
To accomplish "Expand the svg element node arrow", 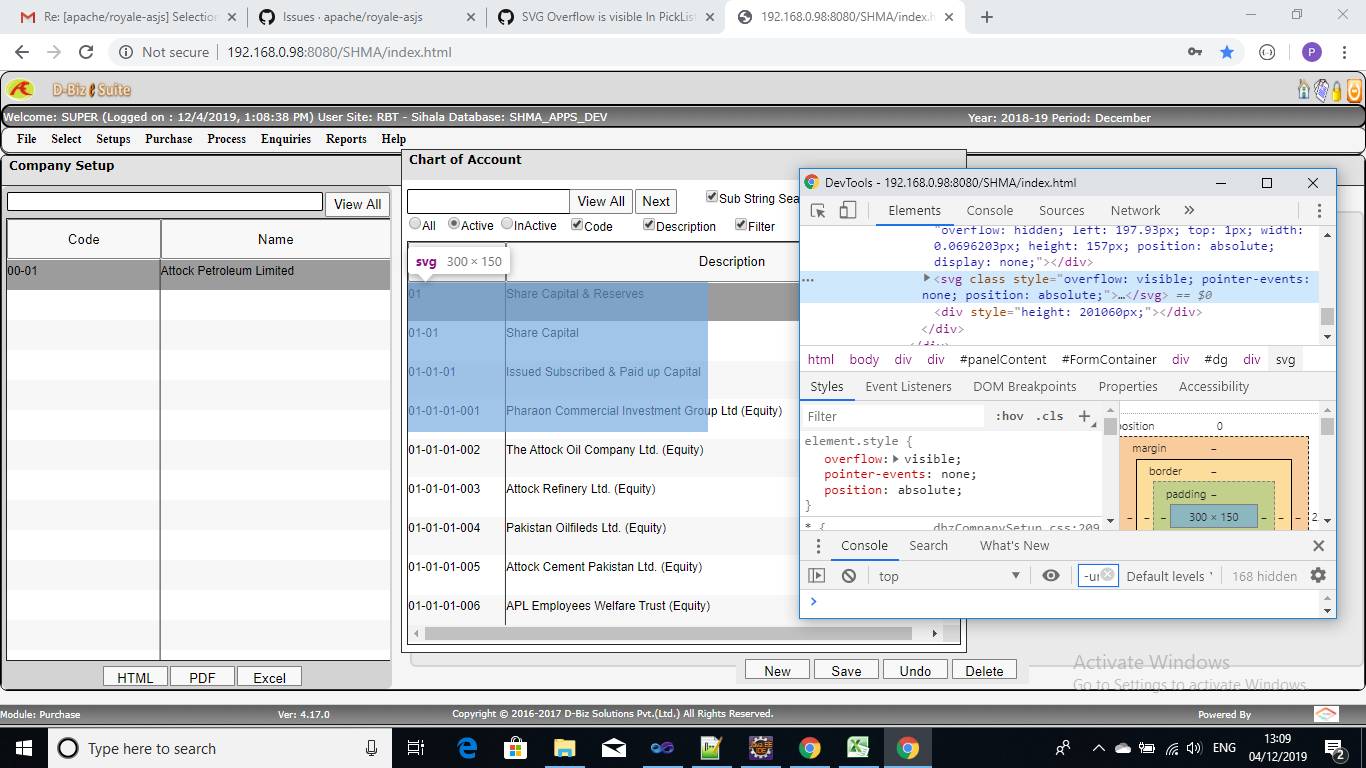I will (927, 279).
